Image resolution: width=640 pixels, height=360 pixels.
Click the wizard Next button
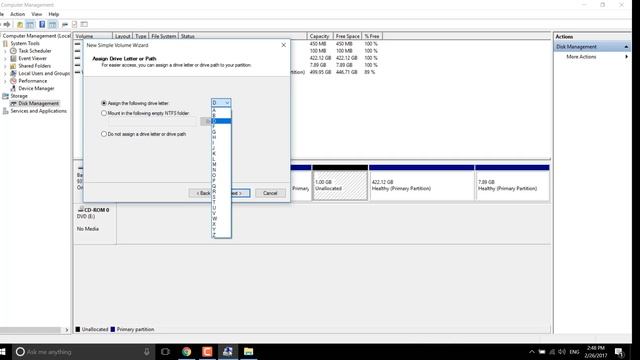pos(240,193)
